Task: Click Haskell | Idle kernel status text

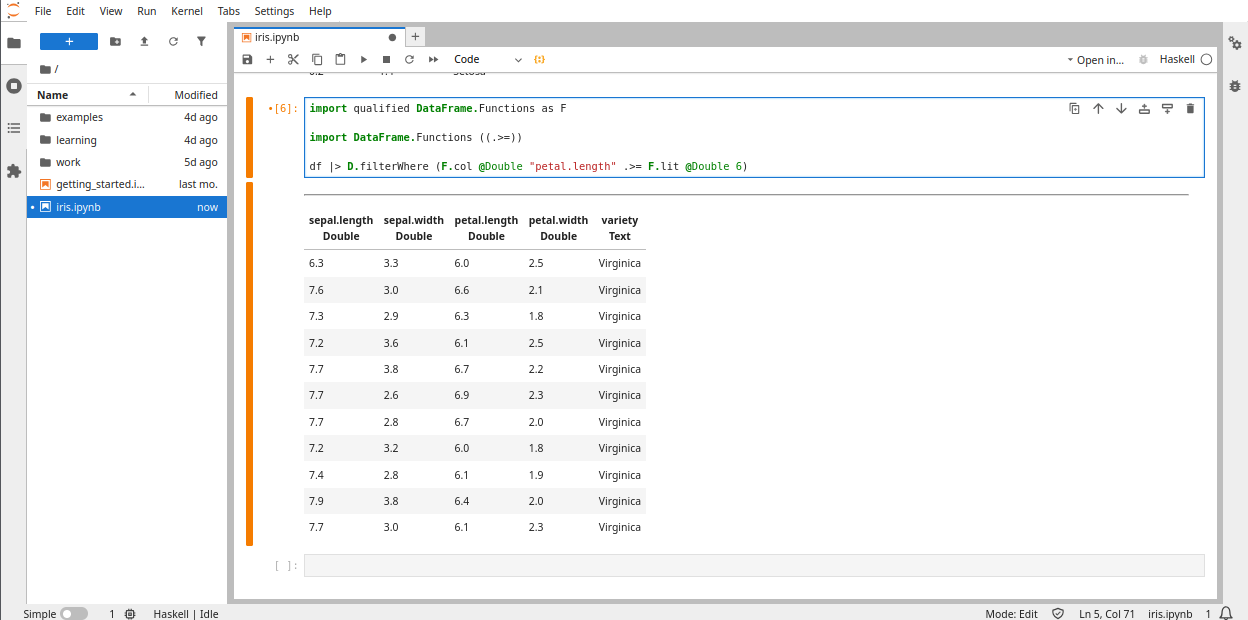Action: point(186,613)
